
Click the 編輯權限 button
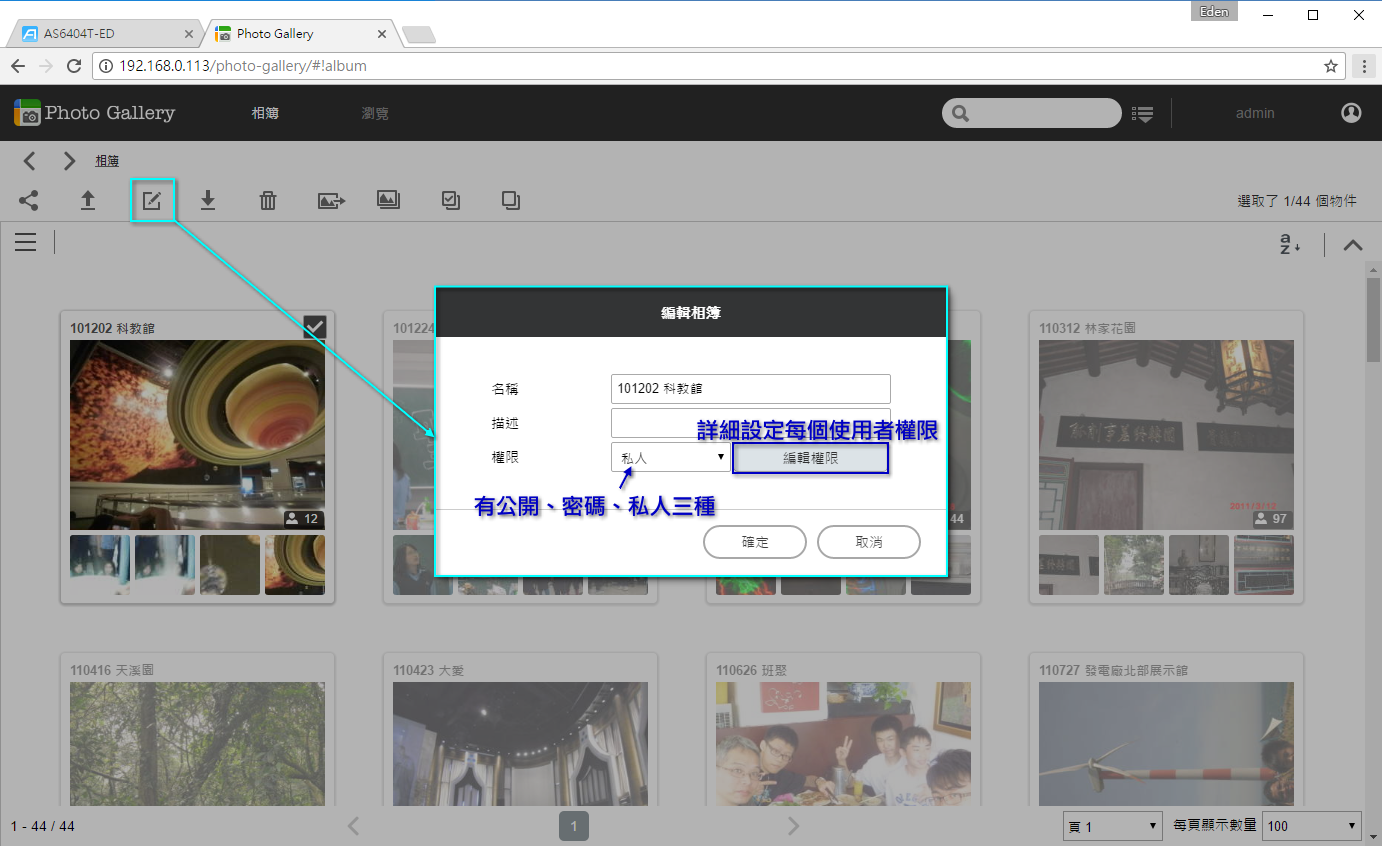pyautogui.click(x=810, y=458)
